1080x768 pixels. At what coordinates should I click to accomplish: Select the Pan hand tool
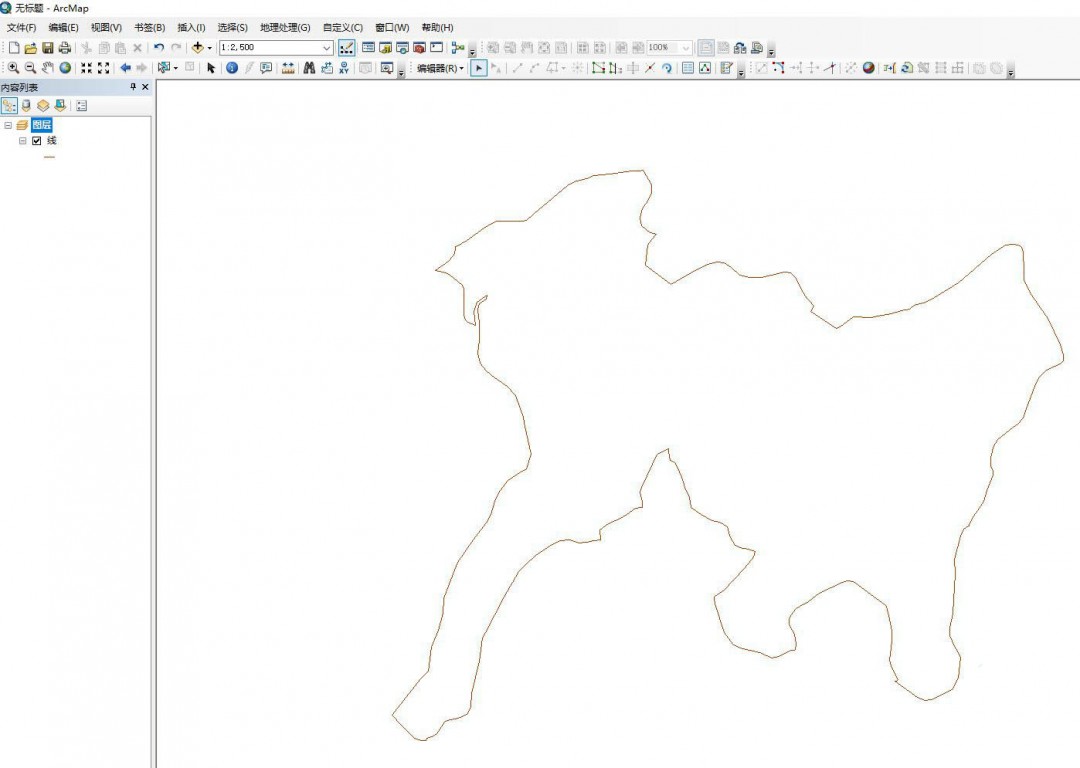pyautogui.click(x=47, y=68)
